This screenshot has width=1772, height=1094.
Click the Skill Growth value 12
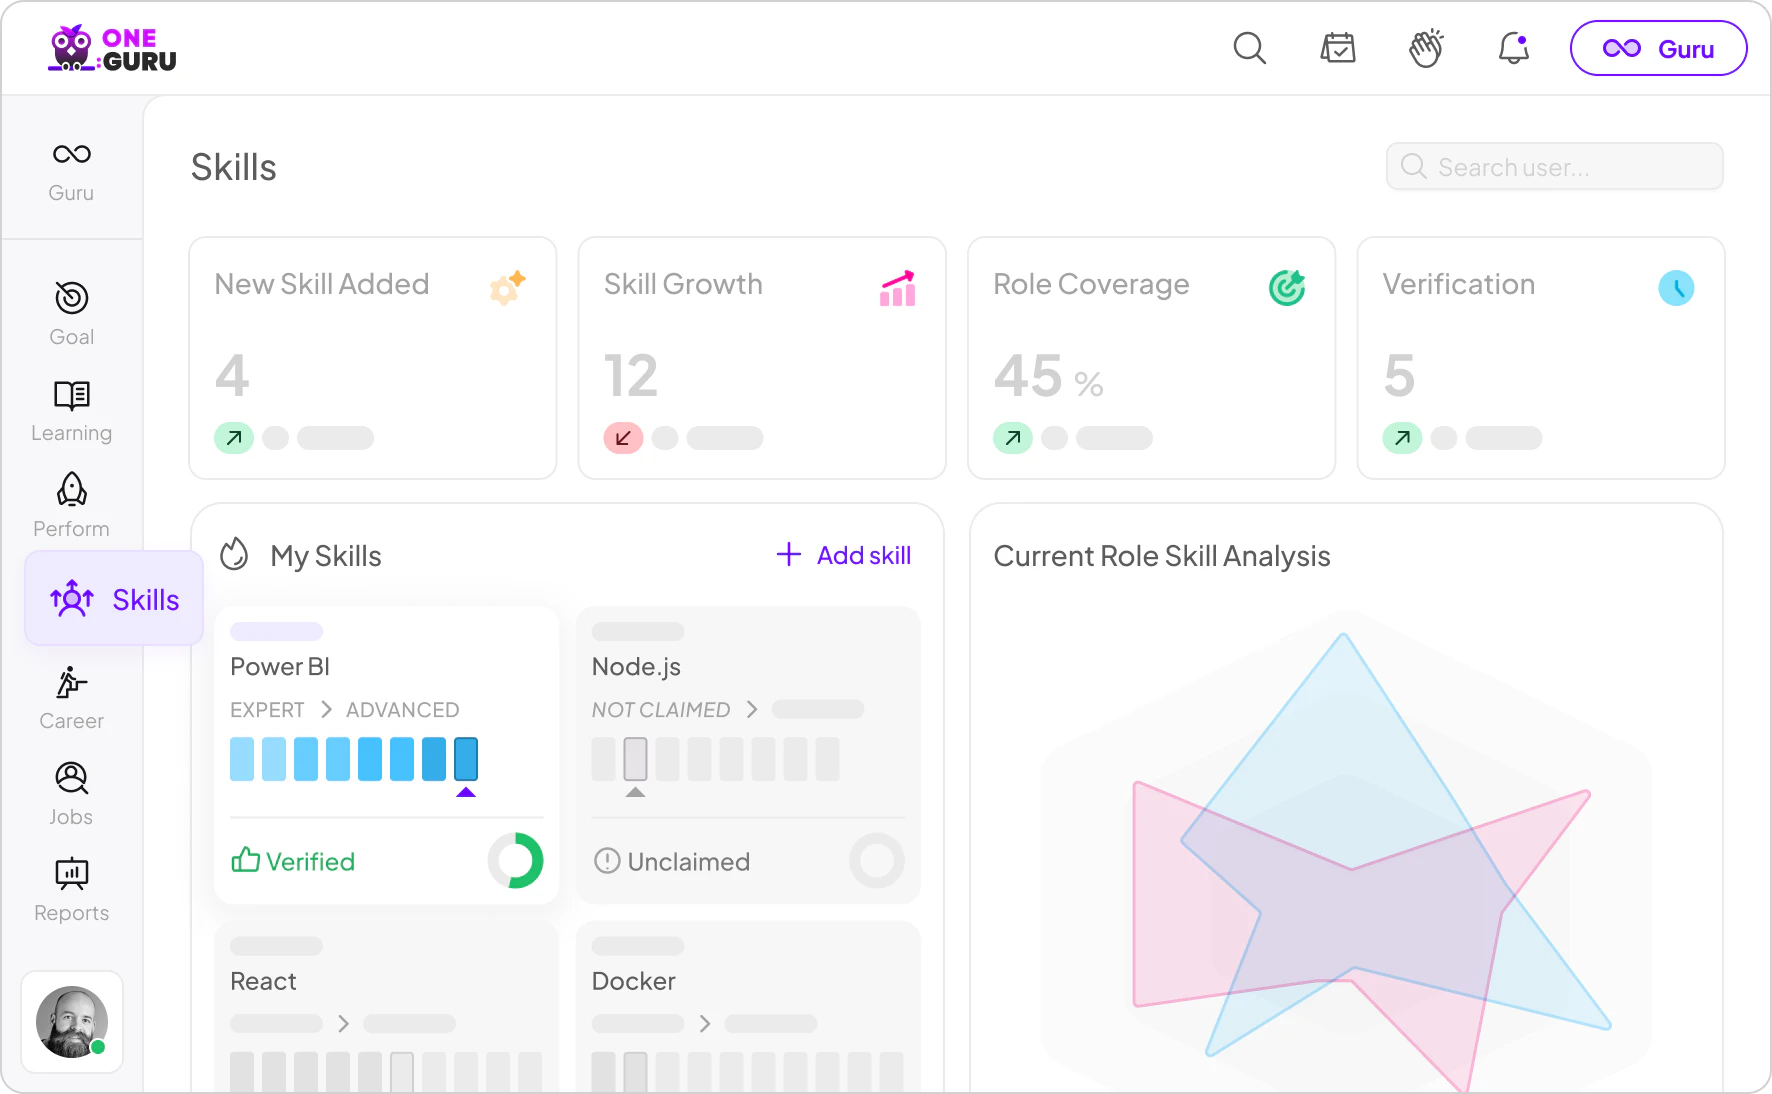631,376
